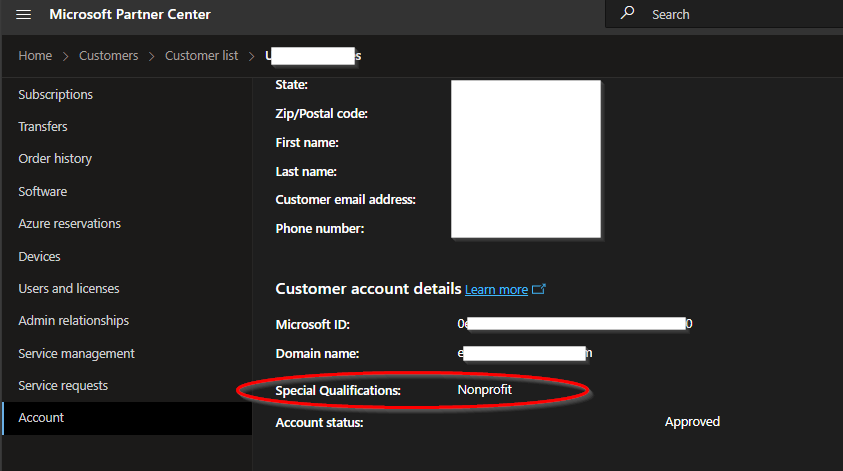Click the Special Qualifications label
Screen dimensions: 843x471
[338, 391]
